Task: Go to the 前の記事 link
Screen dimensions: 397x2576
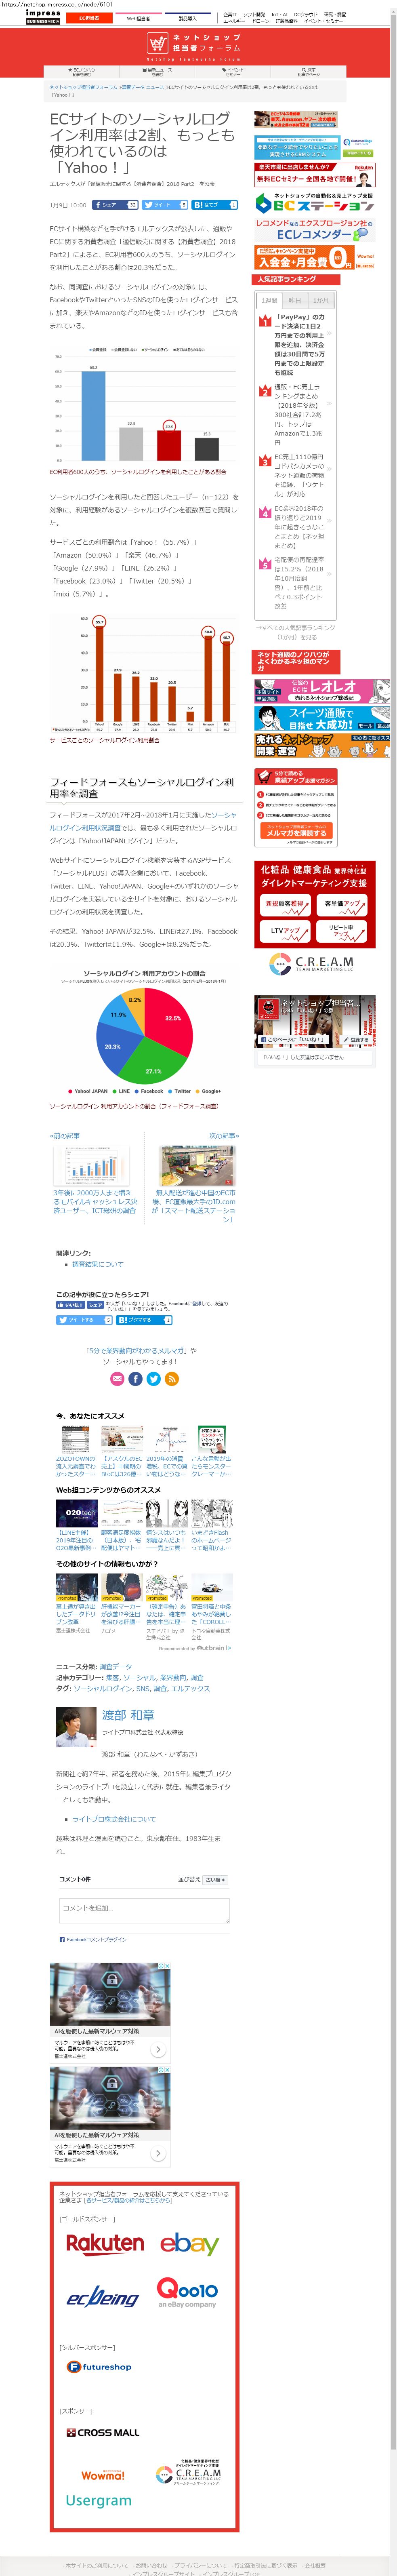Action: (x=66, y=1136)
